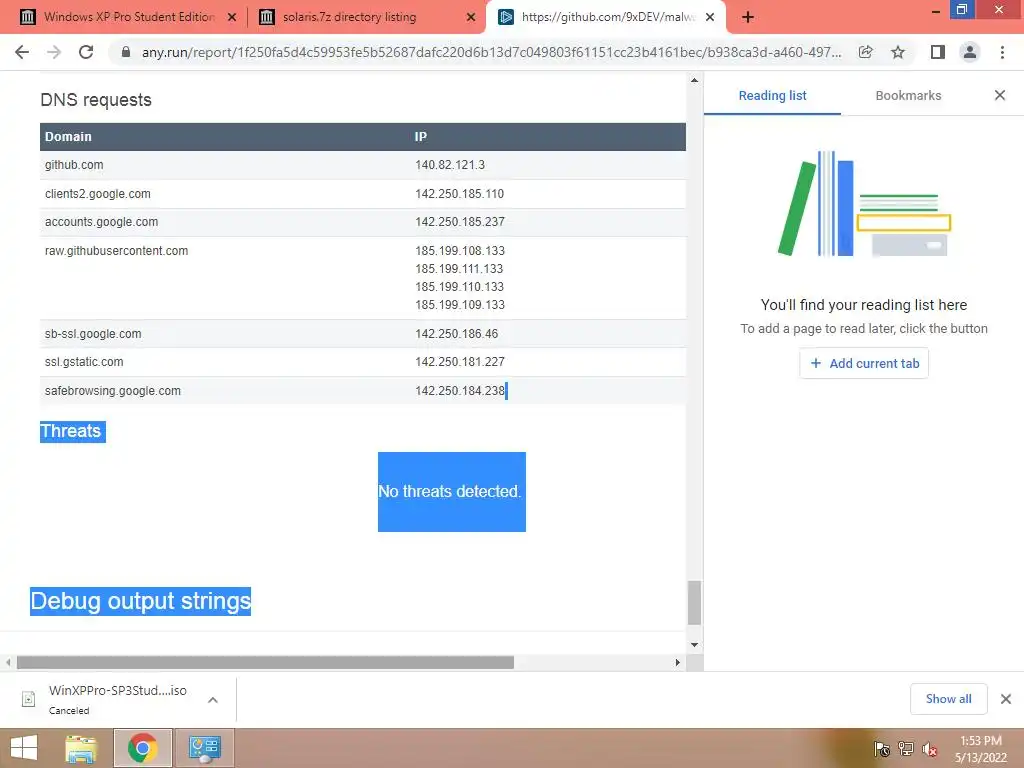This screenshot has height=768, width=1024.
Task: Close the solaris.7z directory listing tab
Action: [x=471, y=18]
